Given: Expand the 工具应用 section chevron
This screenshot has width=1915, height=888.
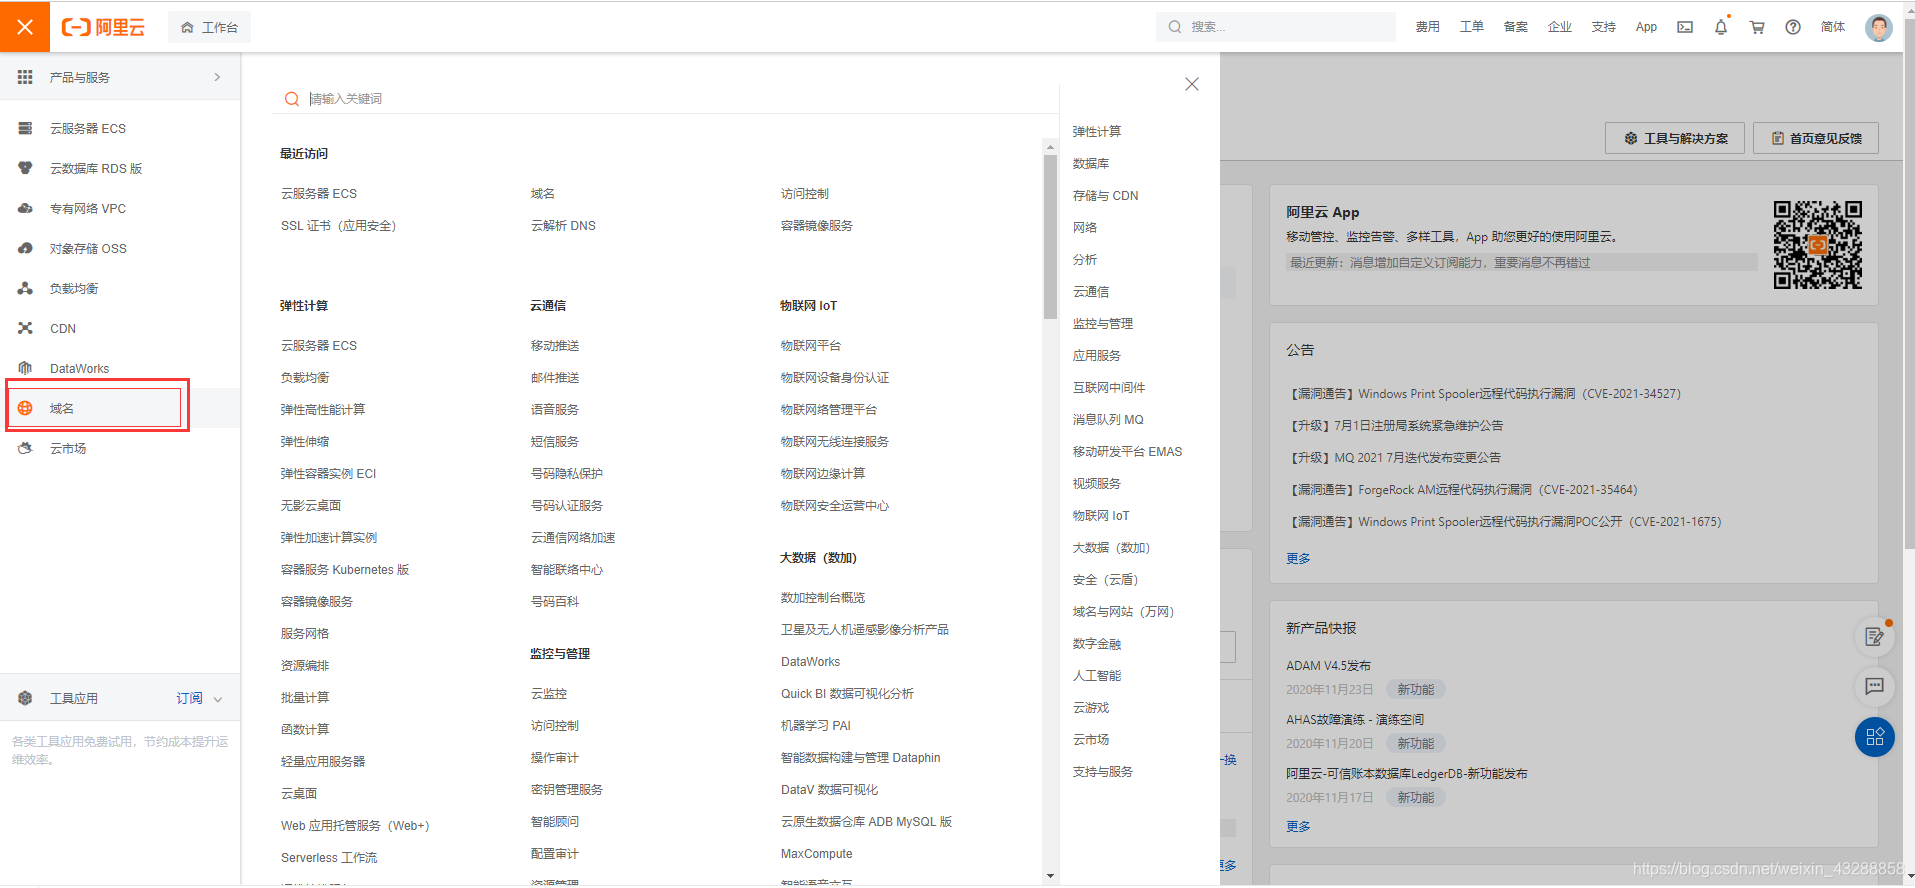Looking at the screenshot, I should click(x=218, y=699).
